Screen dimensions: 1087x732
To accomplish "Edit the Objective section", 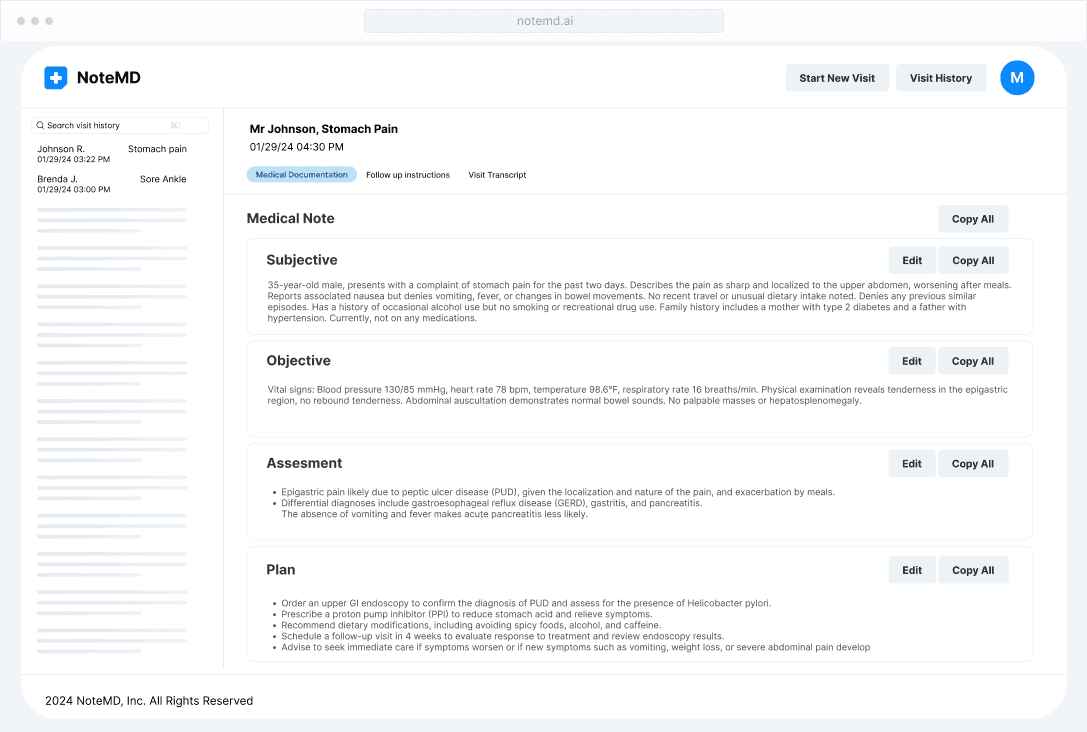I will pos(912,361).
